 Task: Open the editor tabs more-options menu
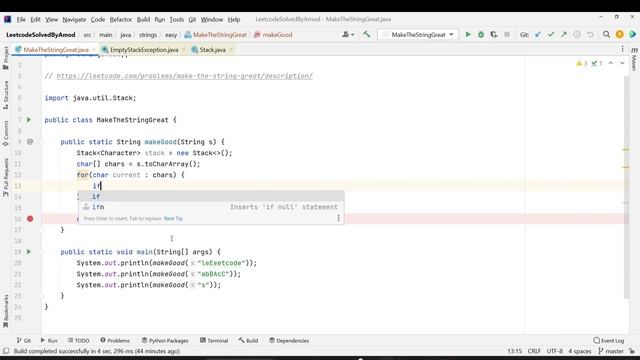[x=622, y=49]
